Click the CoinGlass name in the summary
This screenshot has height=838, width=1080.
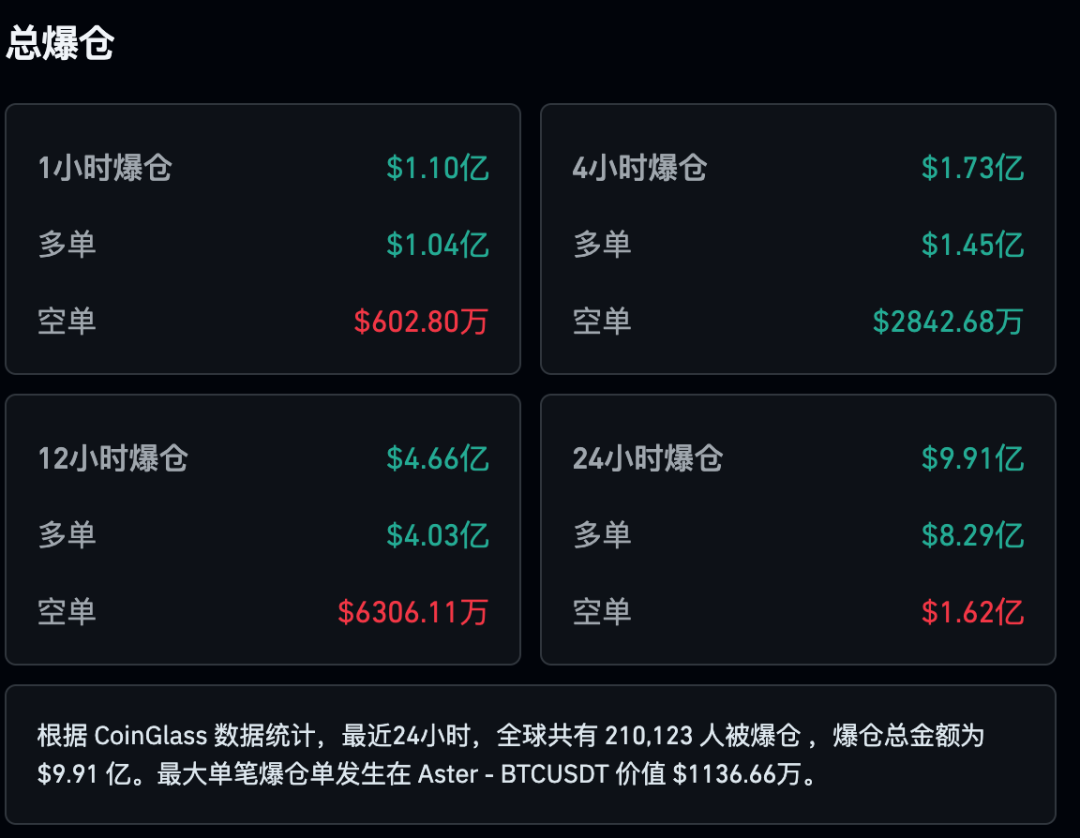click(x=151, y=737)
